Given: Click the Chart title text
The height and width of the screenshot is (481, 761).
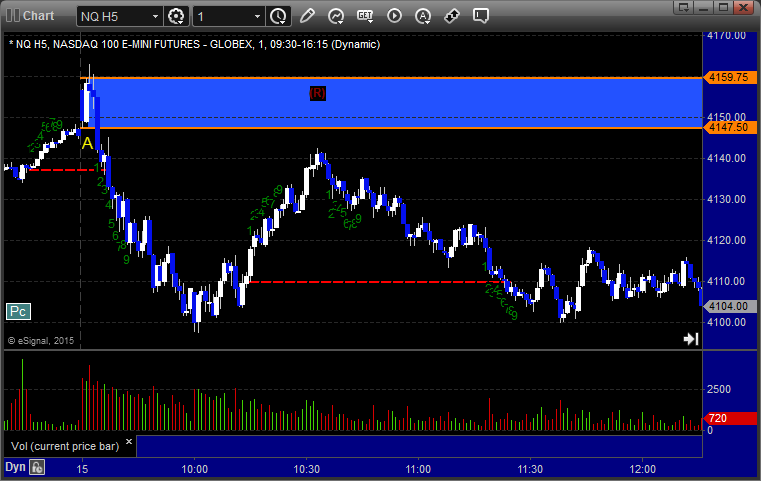Looking at the screenshot, I should pos(38,16).
